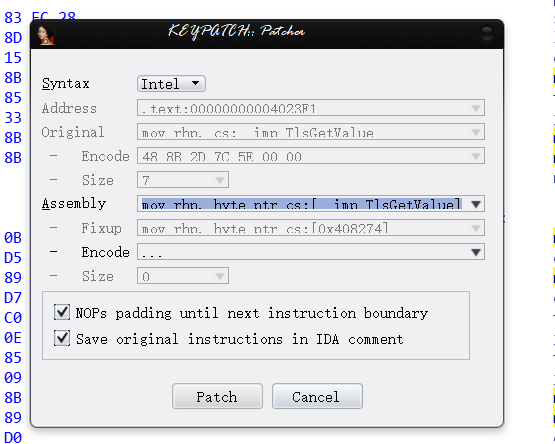The image size is (555, 444).
Task: Click hex byte 0B in background listing
Action: click(x=13, y=238)
